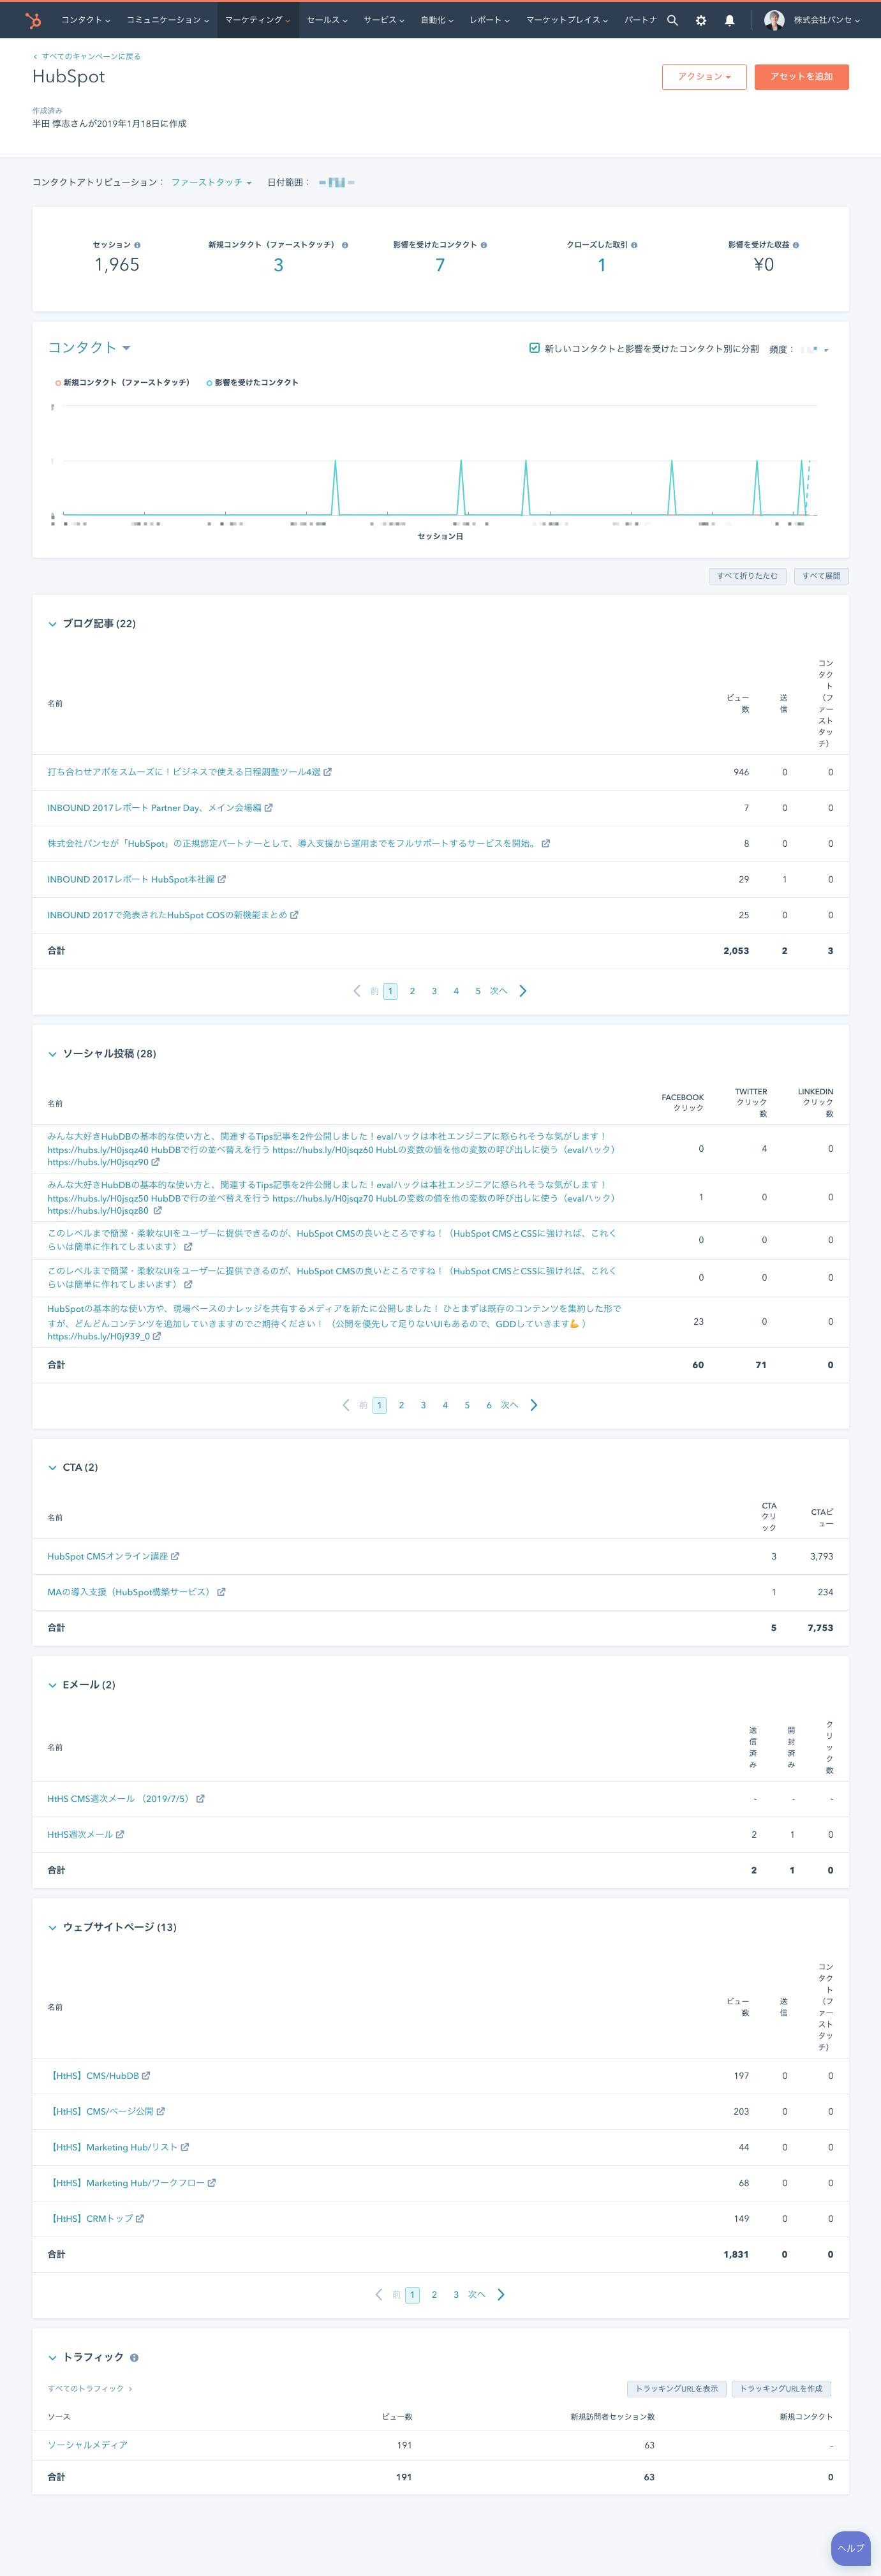Collapse the ブログ記事 (22) section
Image resolution: width=881 pixels, height=2576 pixels.
tap(53, 624)
